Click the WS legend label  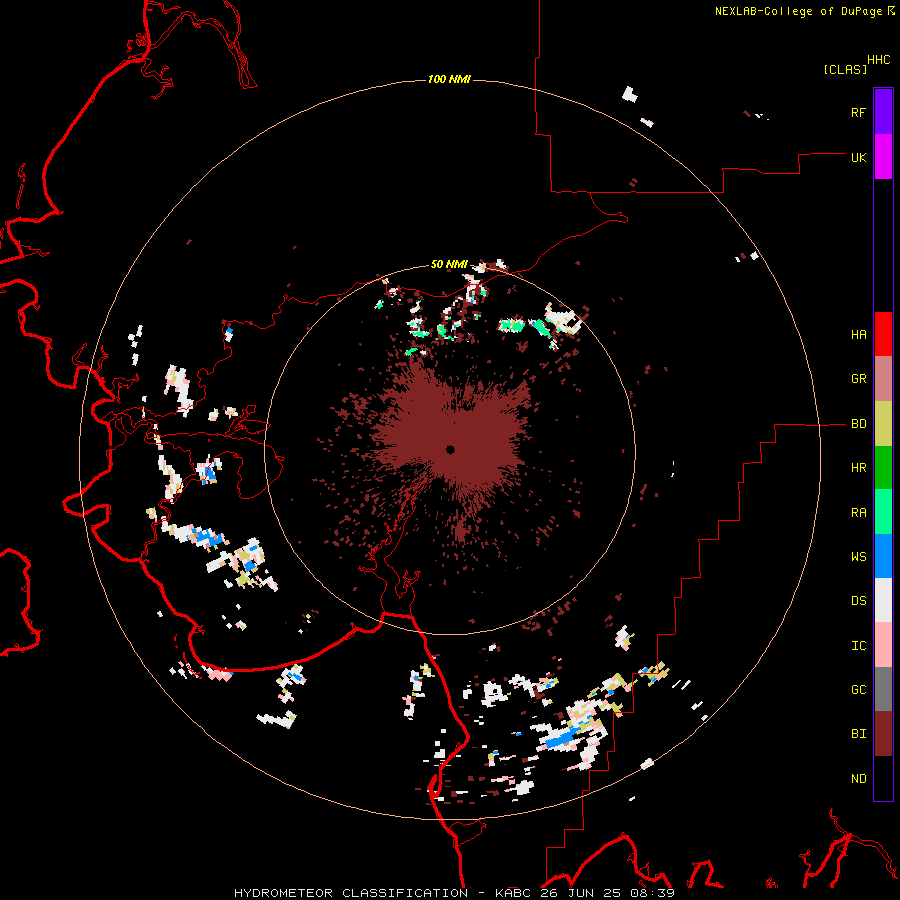pyautogui.click(x=858, y=557)
